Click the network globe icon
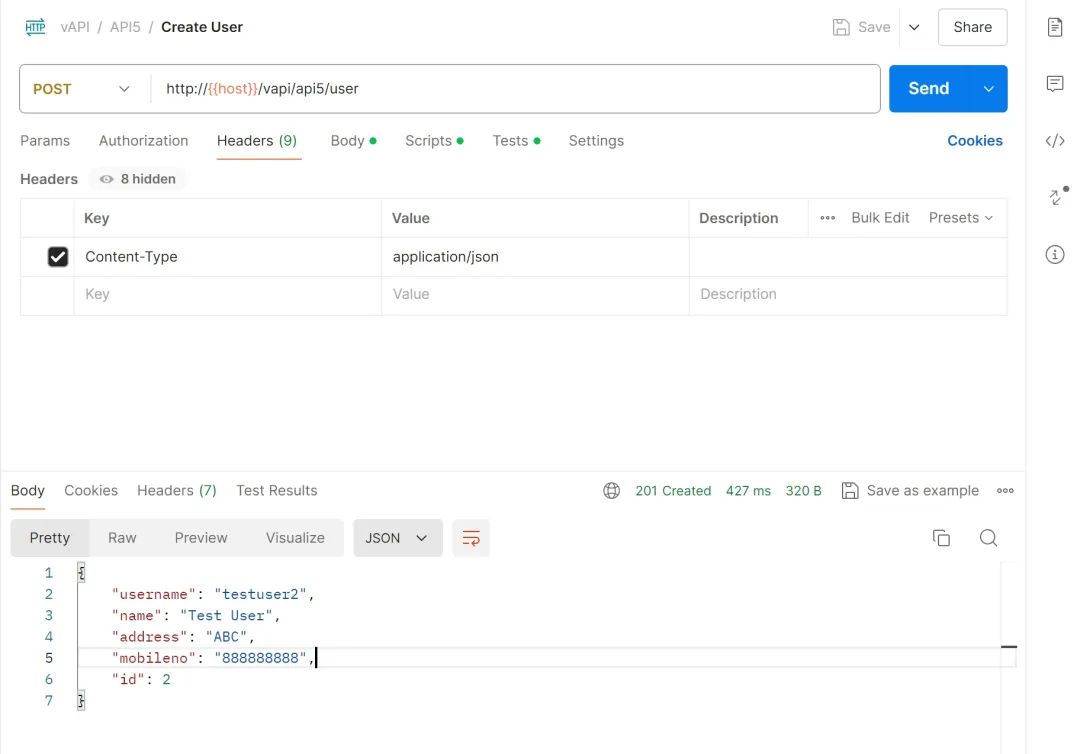Image resolution: width=1080 pixels, height=754 pixels. 612,490
